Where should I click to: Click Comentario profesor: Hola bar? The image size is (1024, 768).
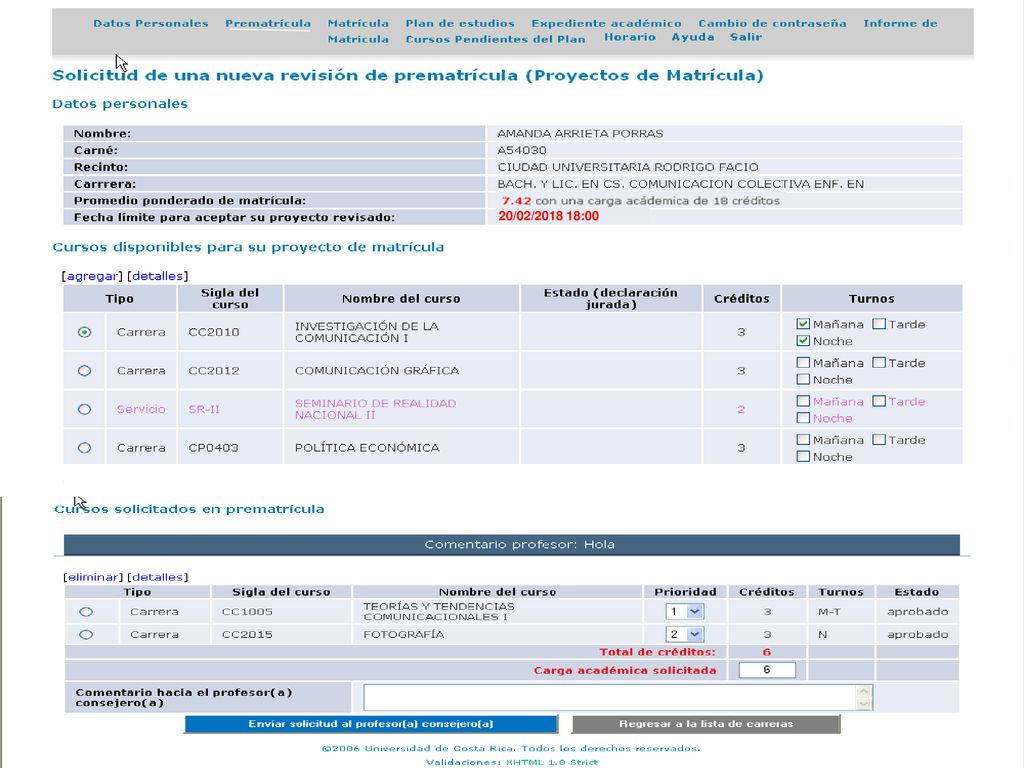tap(512, 545)
